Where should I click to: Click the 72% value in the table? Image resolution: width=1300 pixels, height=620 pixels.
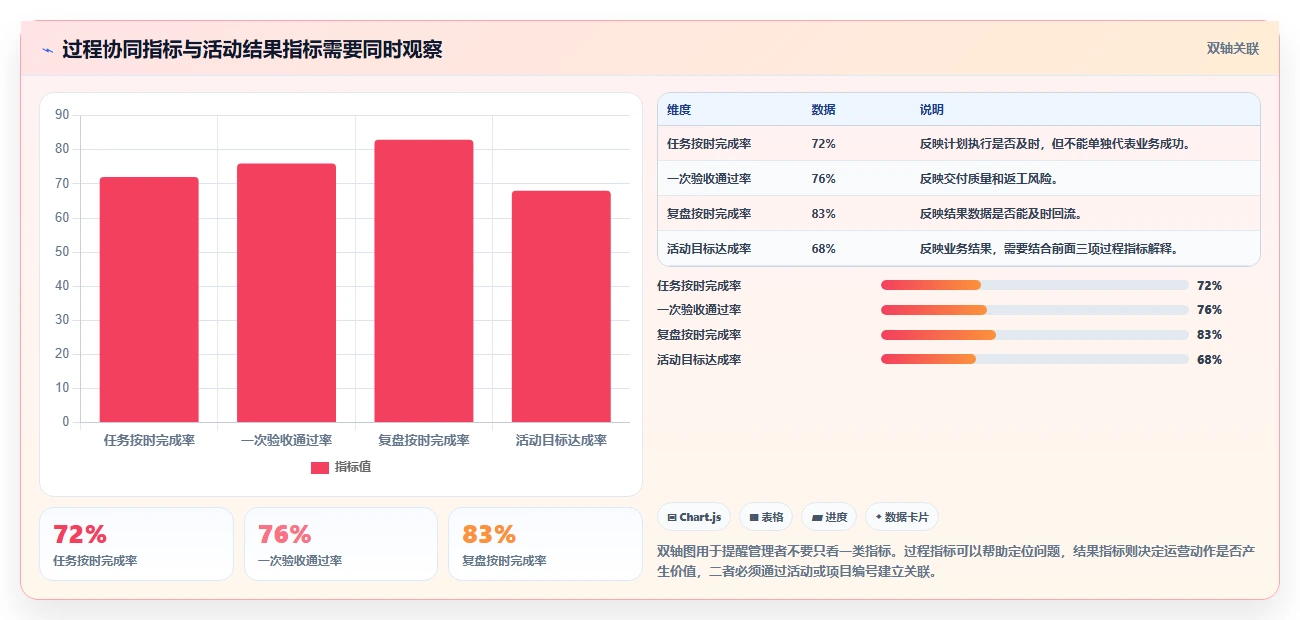pos(824,144)
